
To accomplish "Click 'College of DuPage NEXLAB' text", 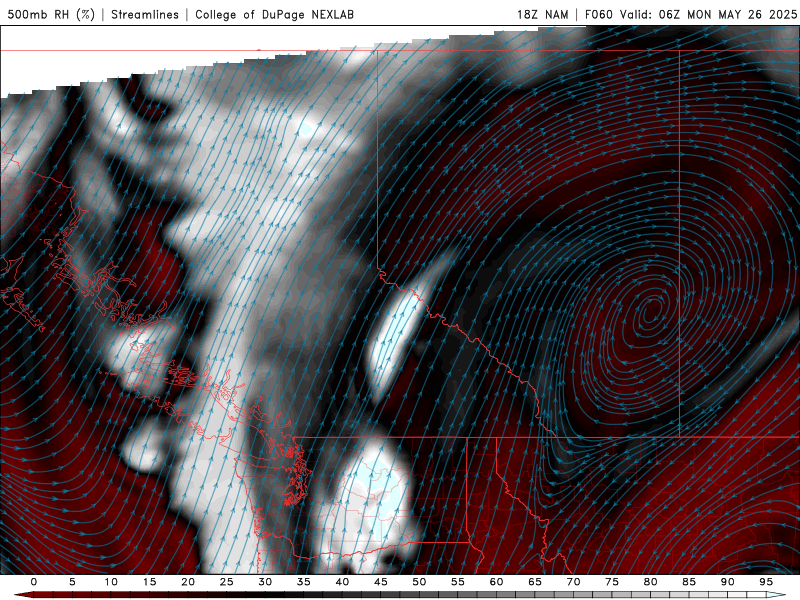I will pyautogui.click(x=274, y=14).
